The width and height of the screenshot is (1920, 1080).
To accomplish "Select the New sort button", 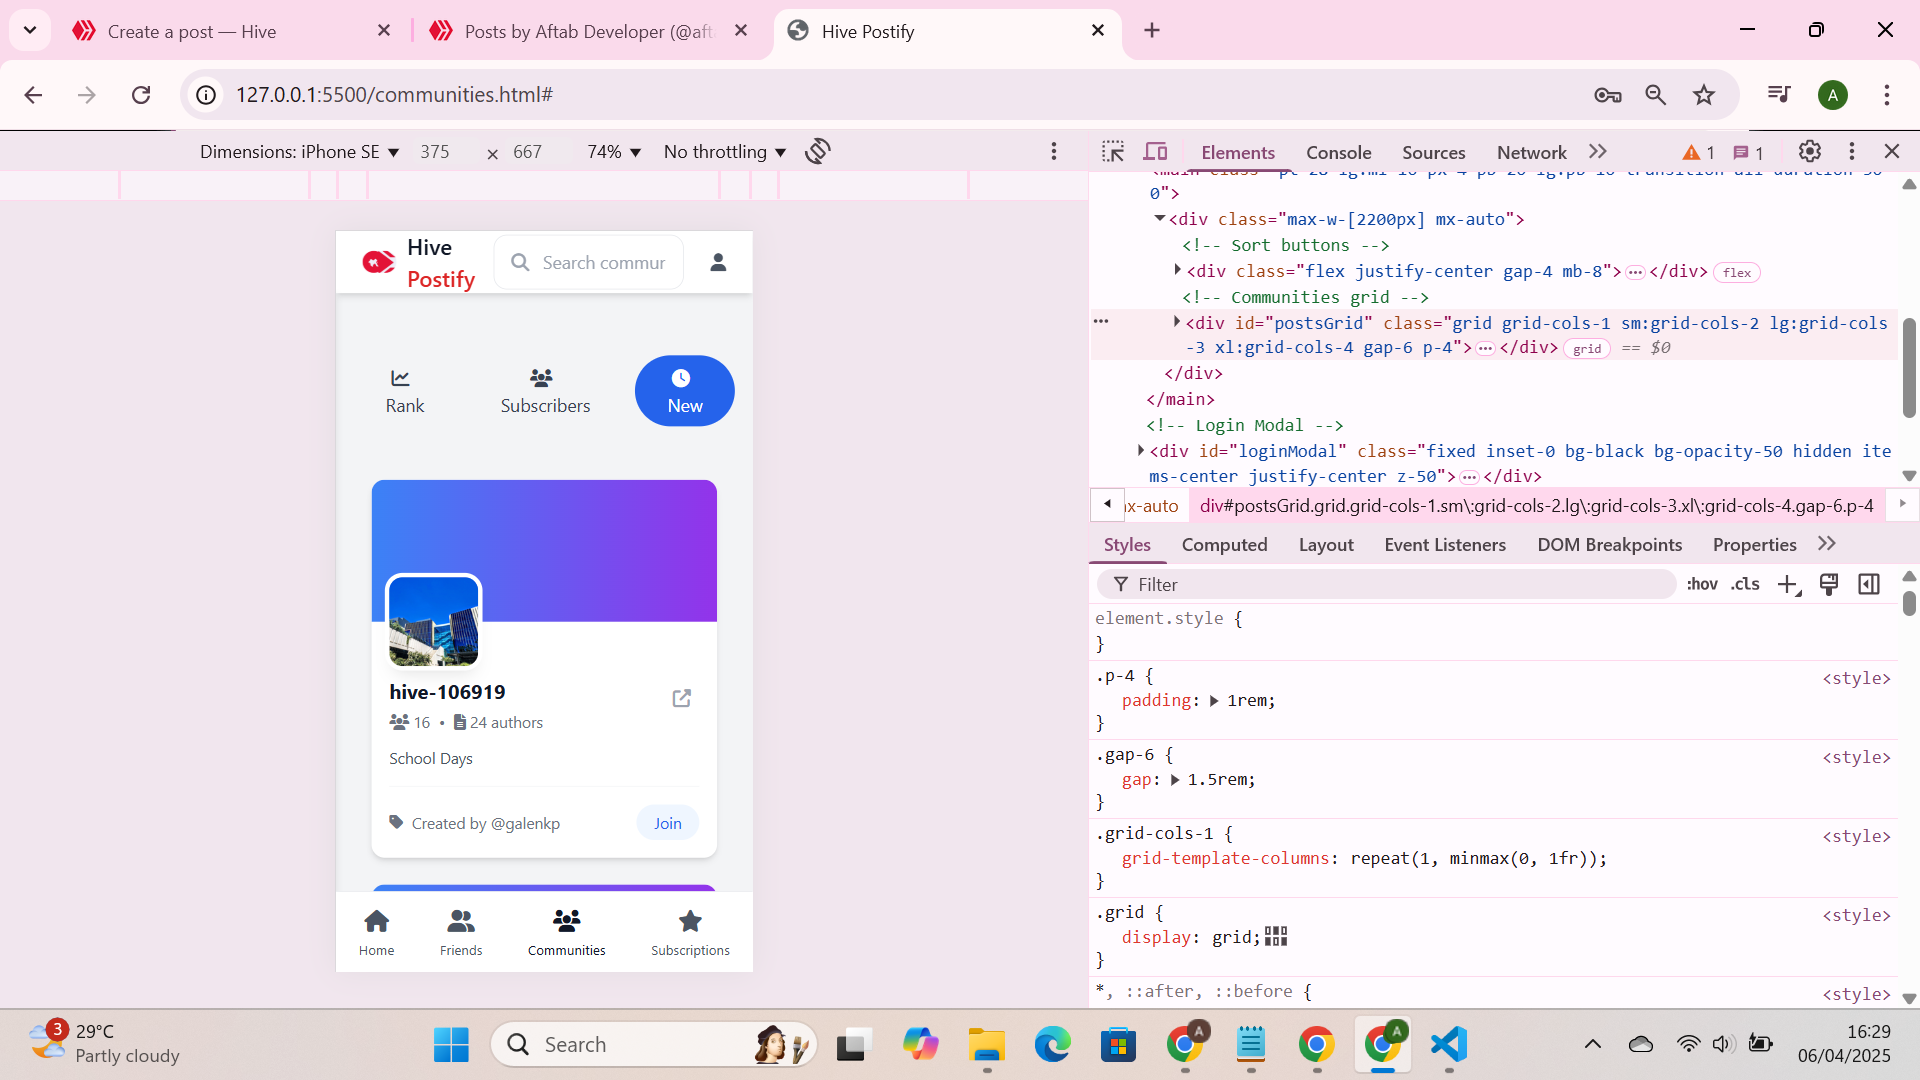I will [x=685, y=391].
